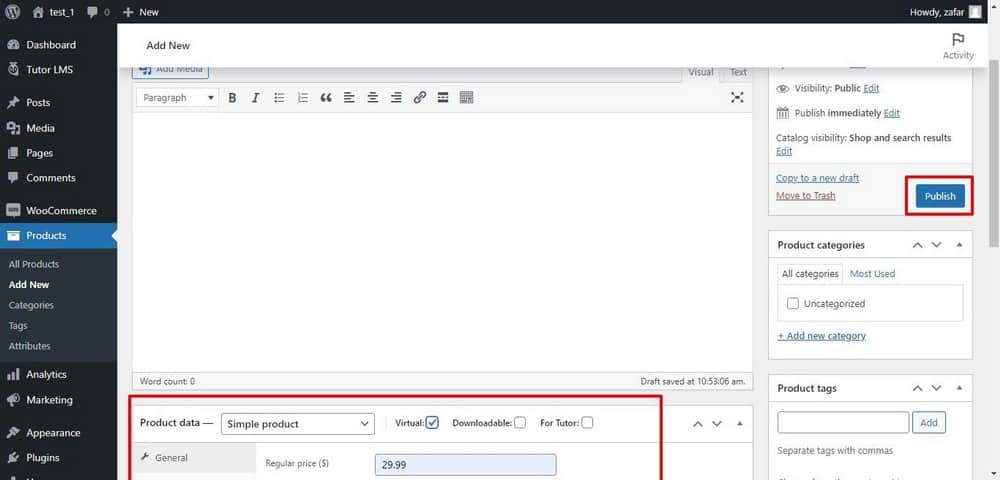Screen dimensions: 1000x480
Task: Open WooCommerce menu
Action: coord(61,210)
